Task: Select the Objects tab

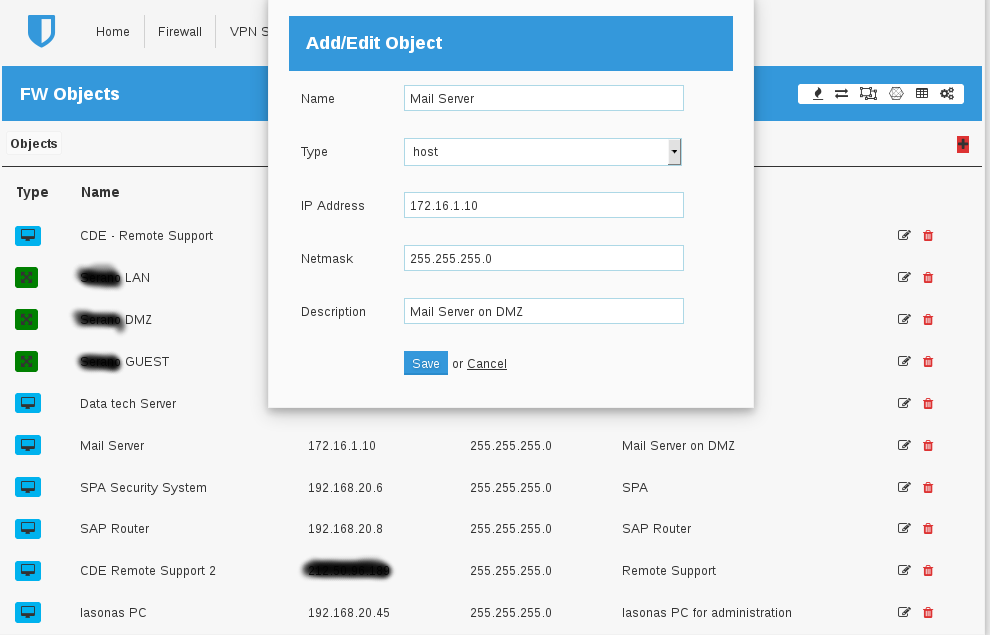Action: 34,144
